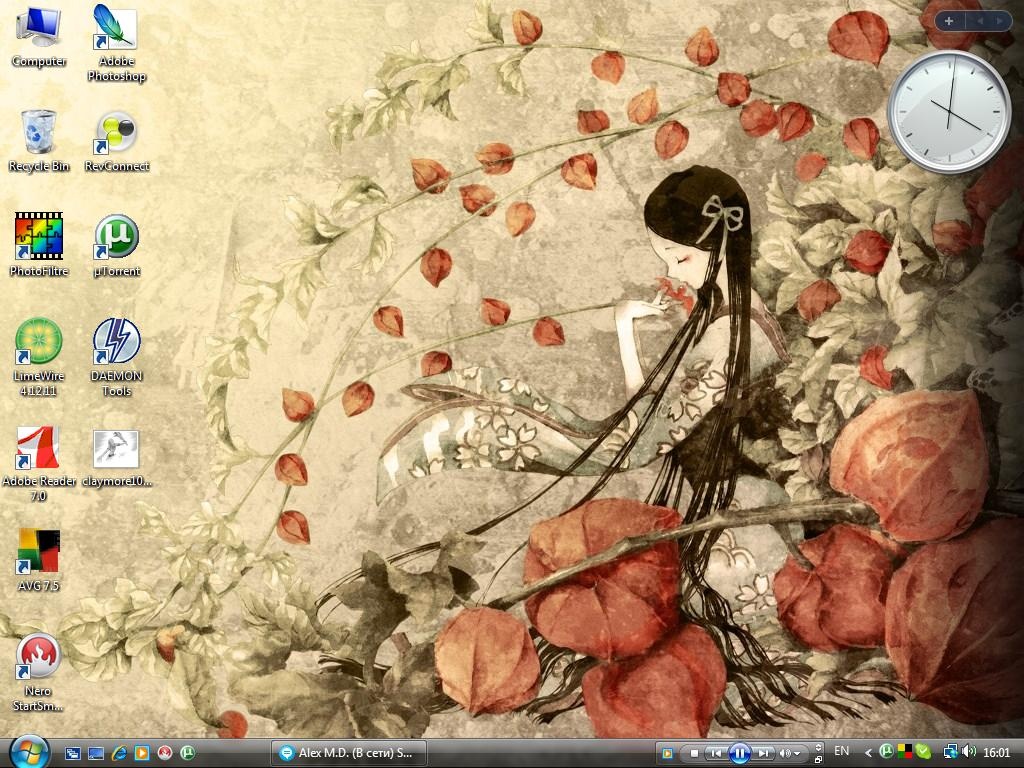Viewport: 1024px width, 768px height.
Task: Click the analog clock gadget
Action: click(x=949, y=112)
